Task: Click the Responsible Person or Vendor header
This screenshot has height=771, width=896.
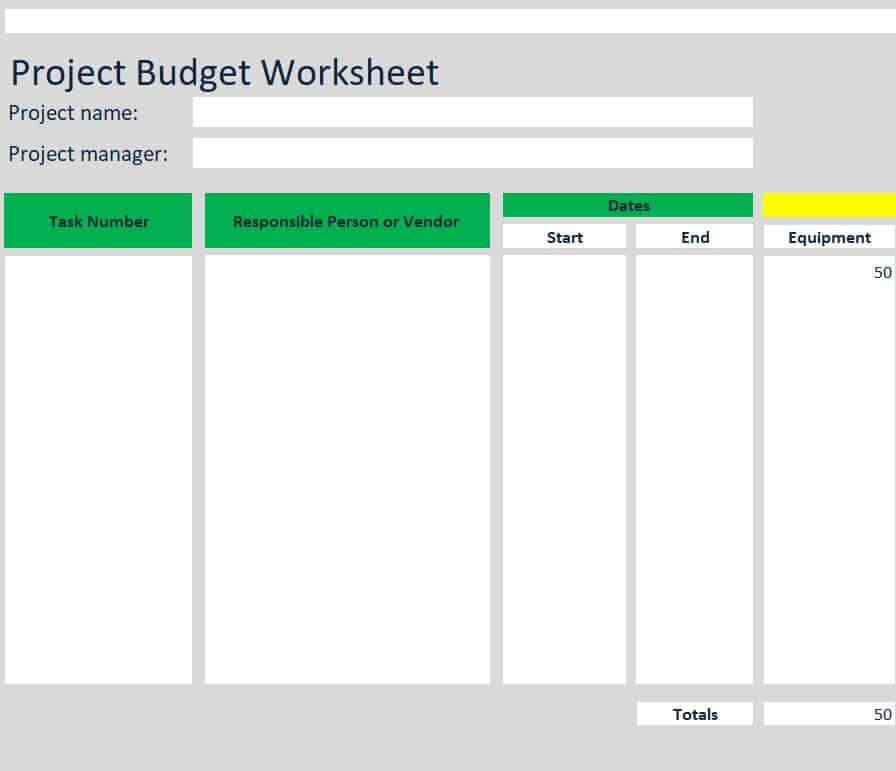Action: tap(346, 221)
